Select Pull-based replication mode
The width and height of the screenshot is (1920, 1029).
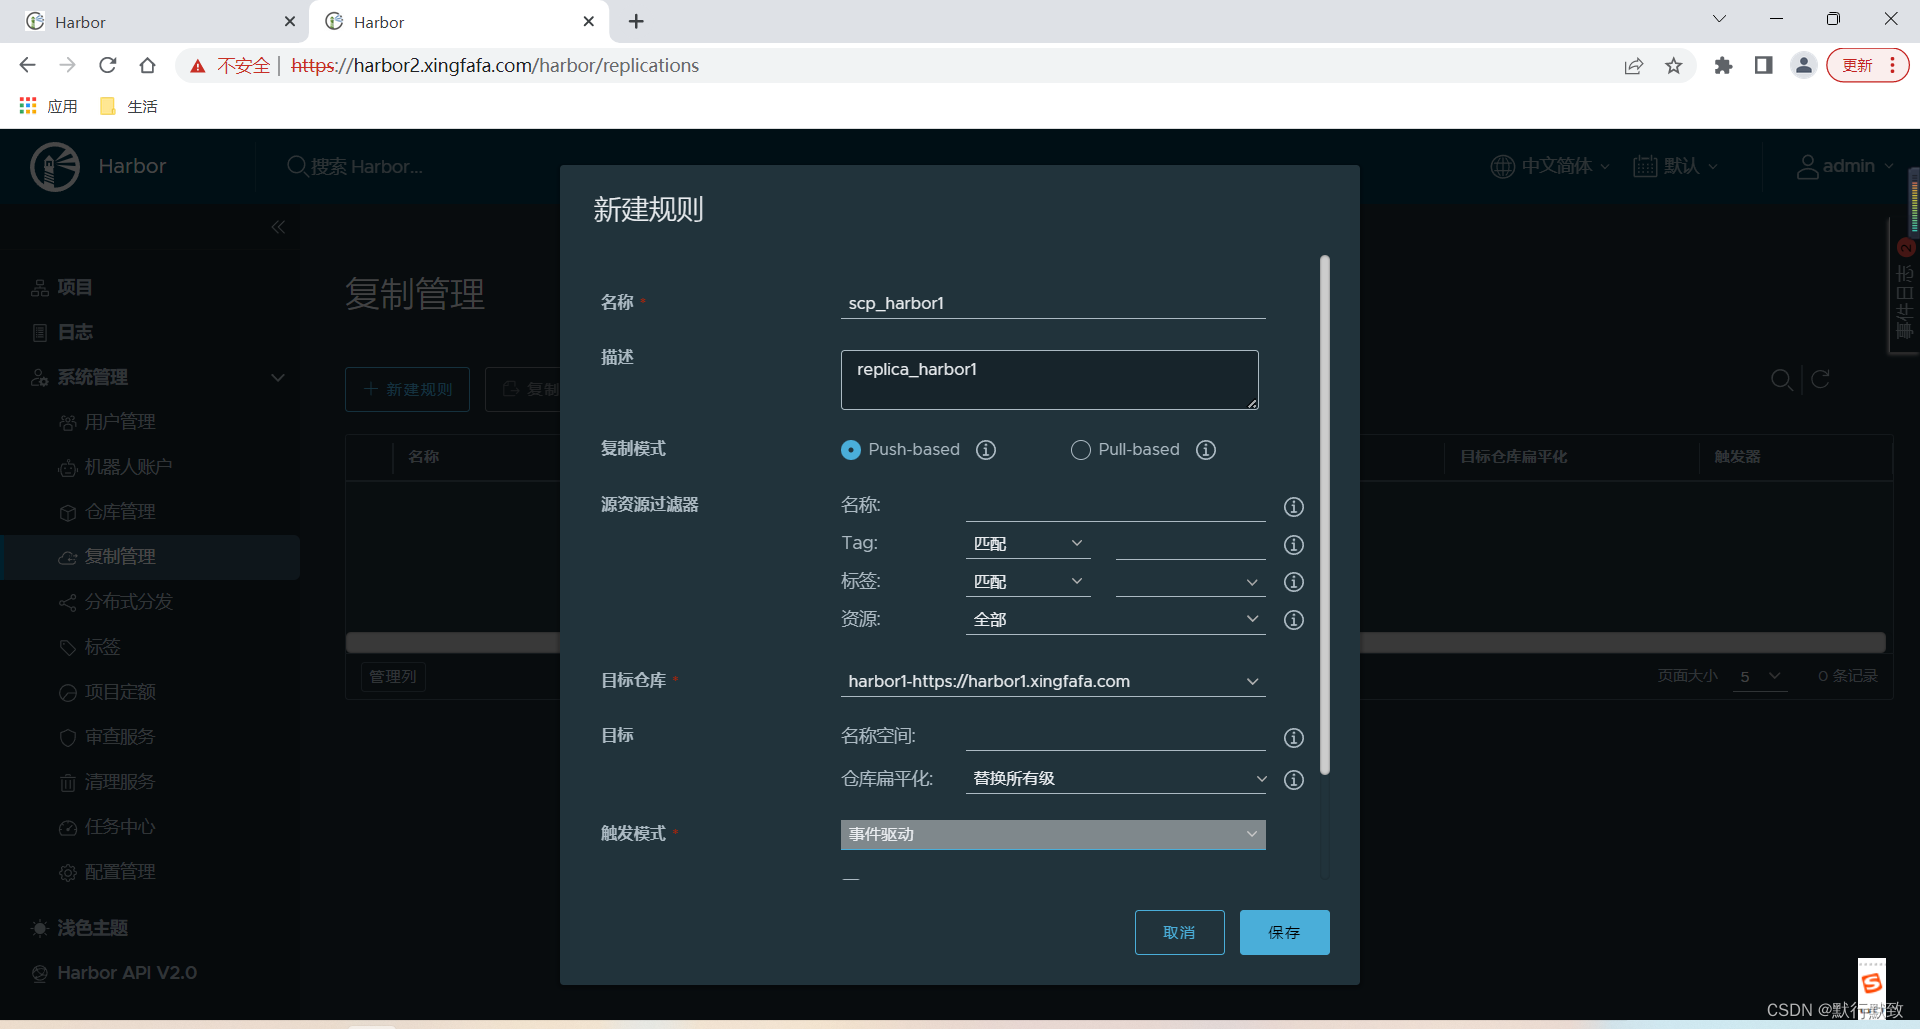pyautogui.click(x=1081, y=450)
